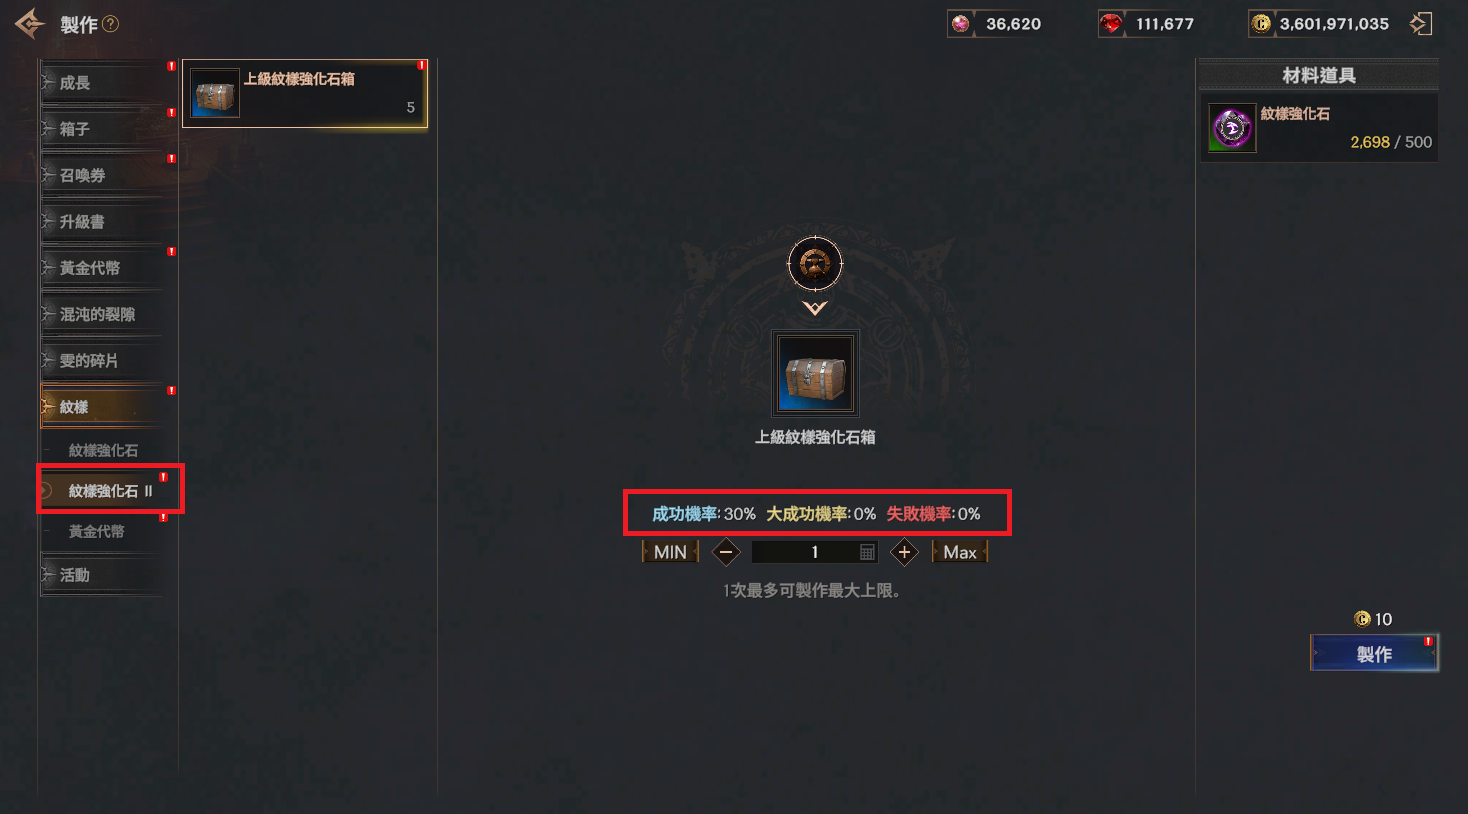This screenshot has height=814, width=1468.
Task: Open the 紋樣強化石 subcategory
Action: (103, 451)
